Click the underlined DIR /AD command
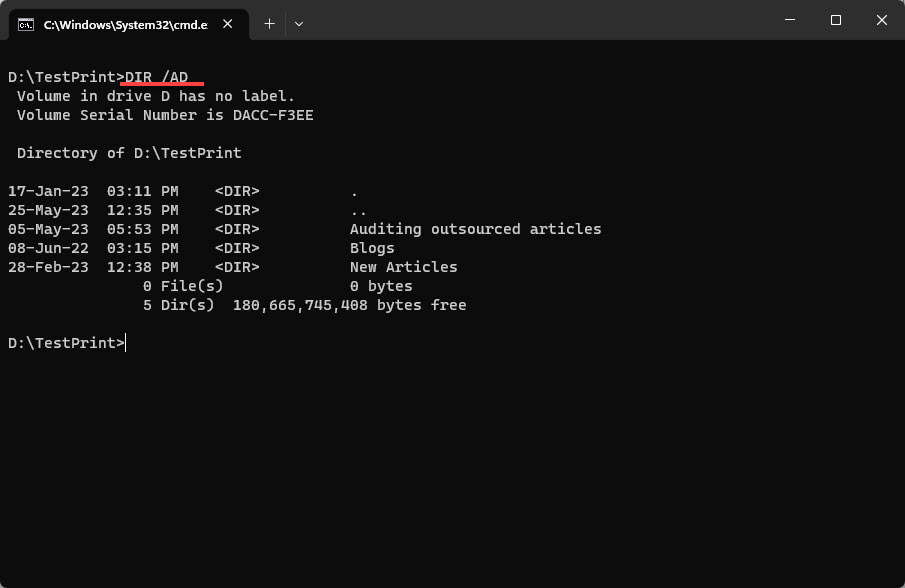This screenshot has height=588, width=905. [157, 77]
